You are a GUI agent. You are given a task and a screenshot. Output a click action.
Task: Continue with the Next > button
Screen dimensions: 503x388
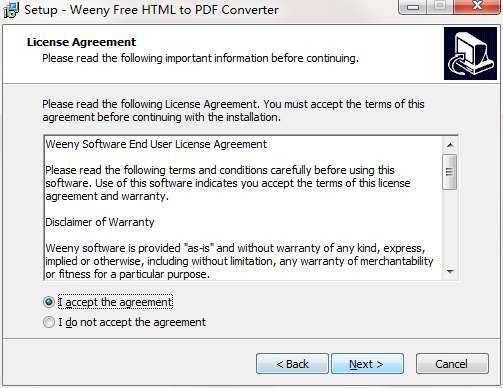pyautogui.click(x=367, y=364)
